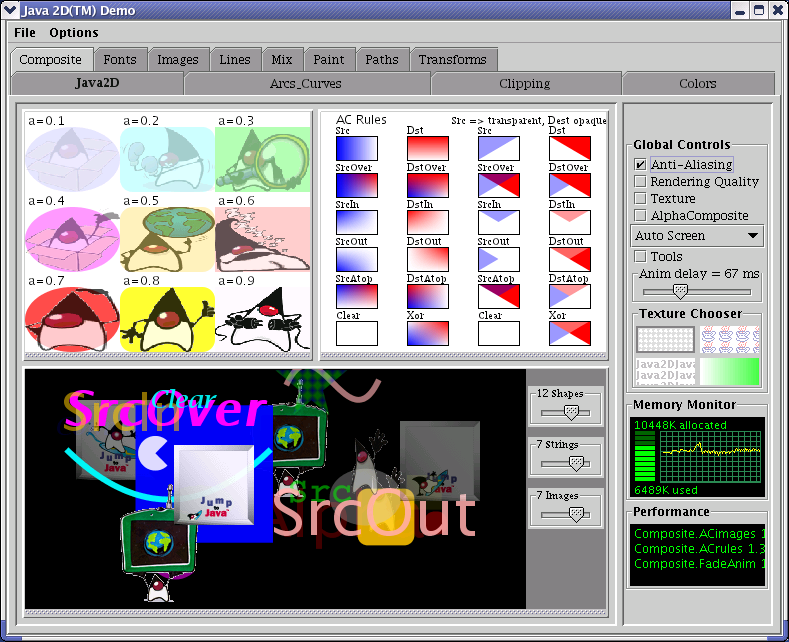The image size is (789, 642).
Task: Click the 10448K allocated text
Action: (680, 425)
